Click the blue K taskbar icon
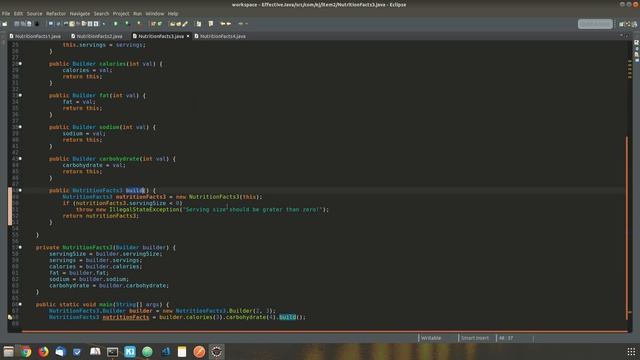Screen dimensions: 640x360 (130, 351)
